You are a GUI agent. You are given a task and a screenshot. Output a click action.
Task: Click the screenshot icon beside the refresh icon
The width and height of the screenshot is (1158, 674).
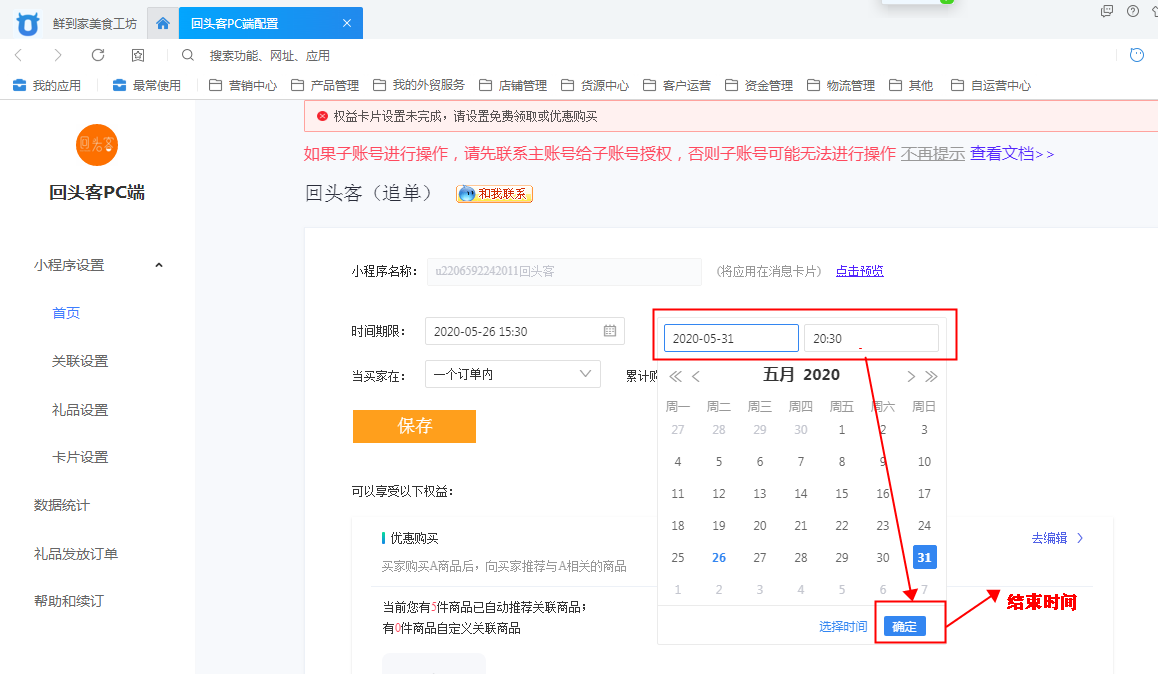[138, 55]
